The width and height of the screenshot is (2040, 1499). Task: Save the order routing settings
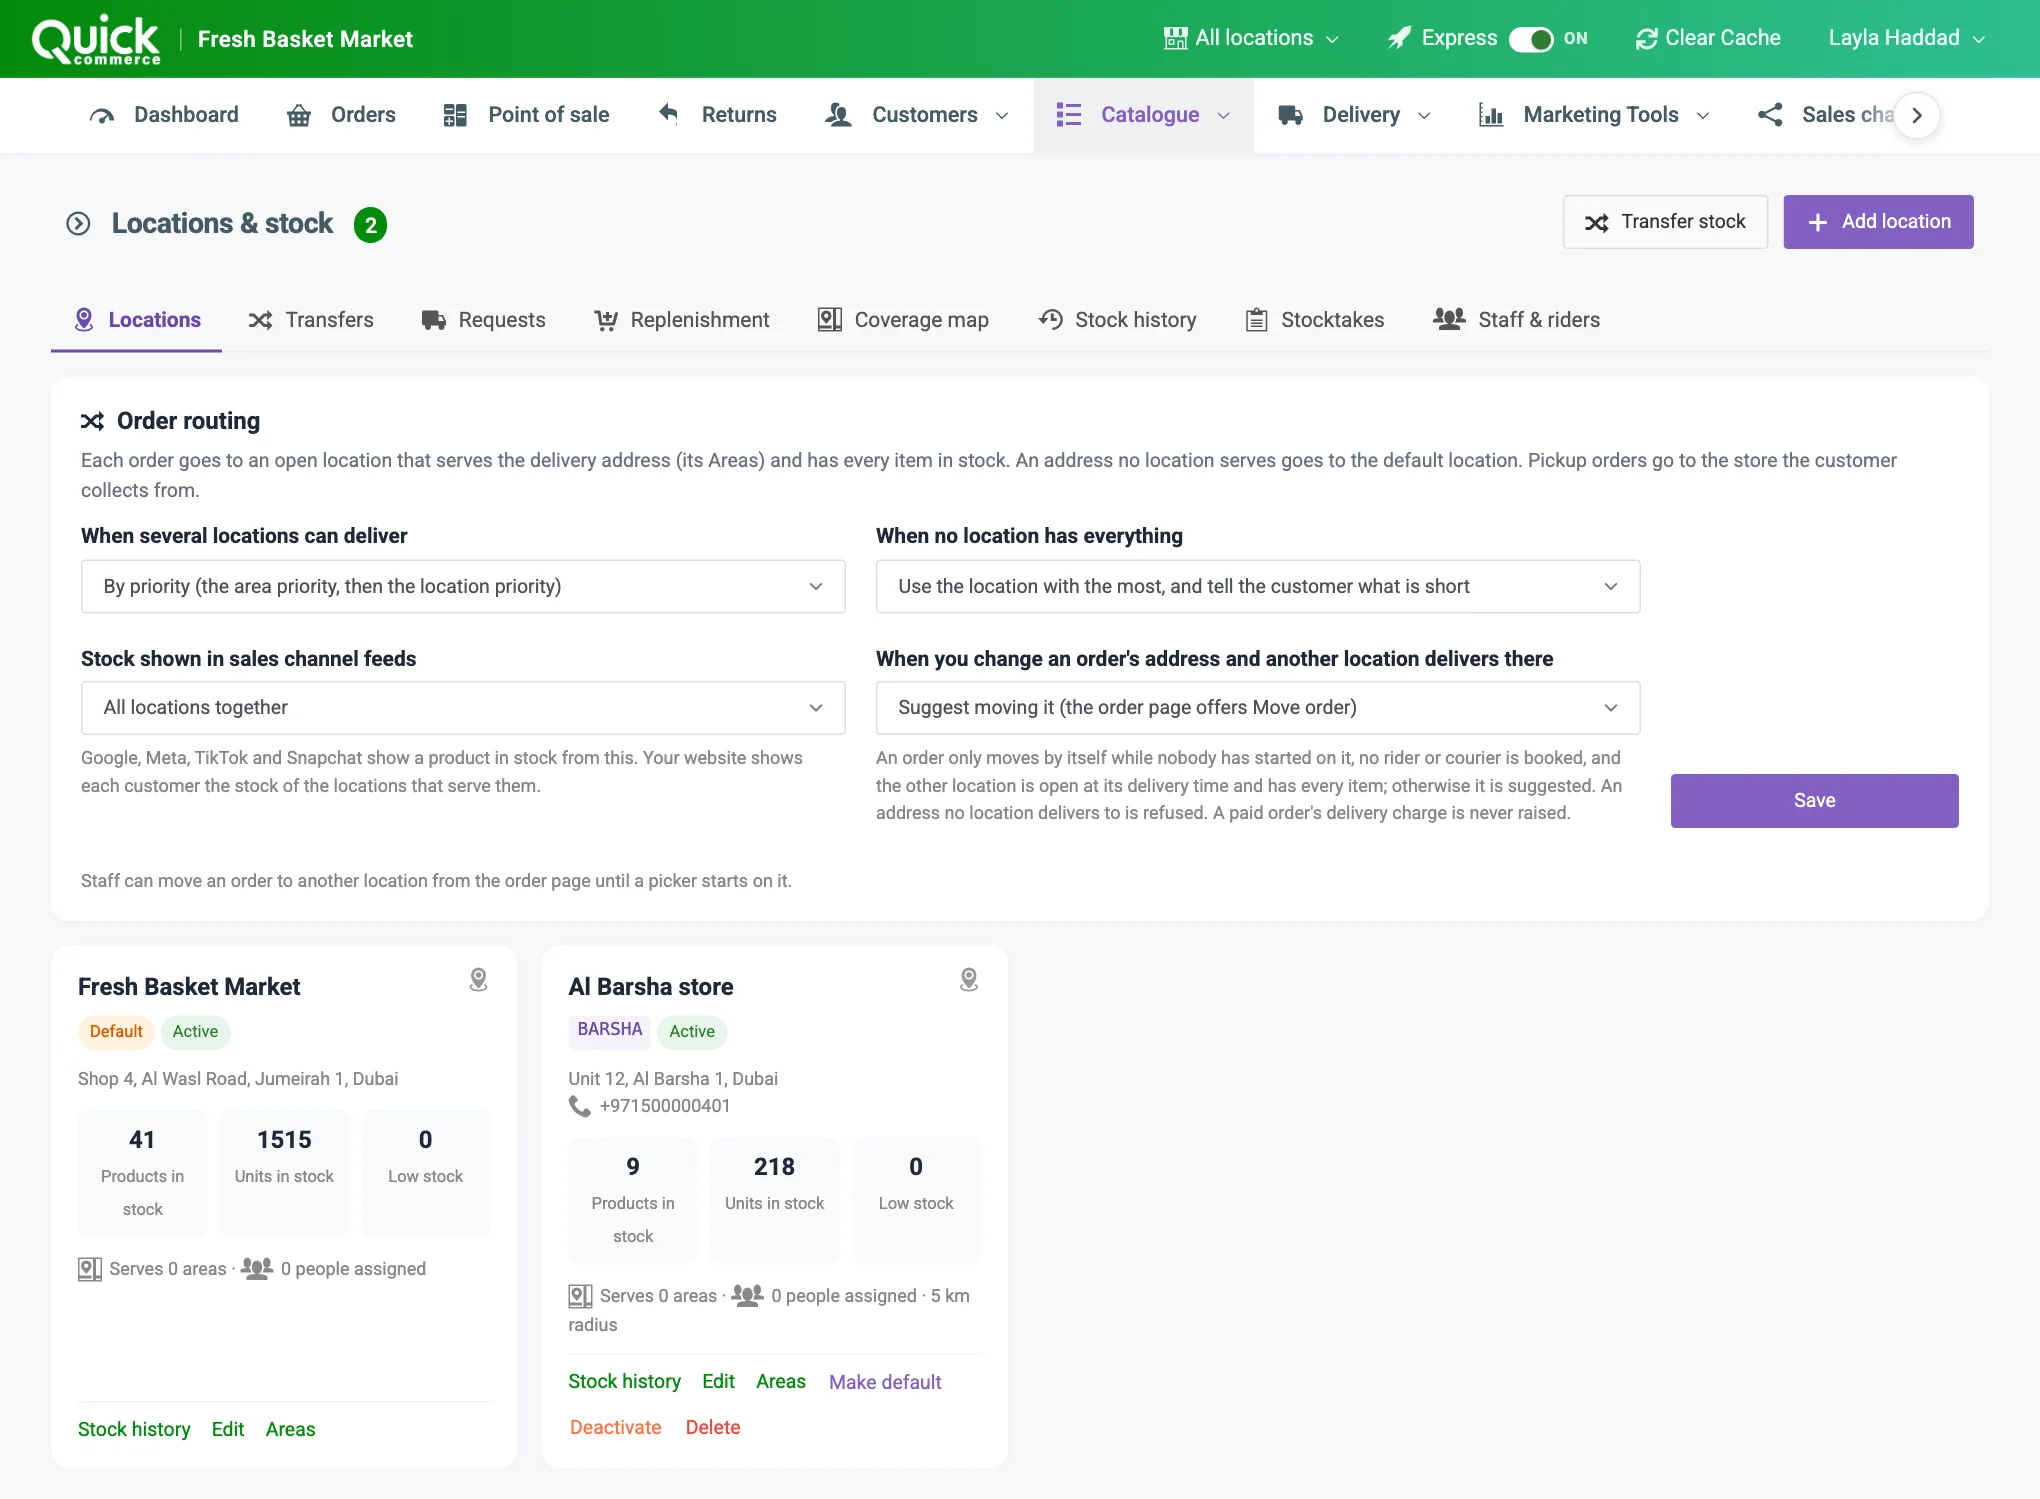(x=1814, y=801)
